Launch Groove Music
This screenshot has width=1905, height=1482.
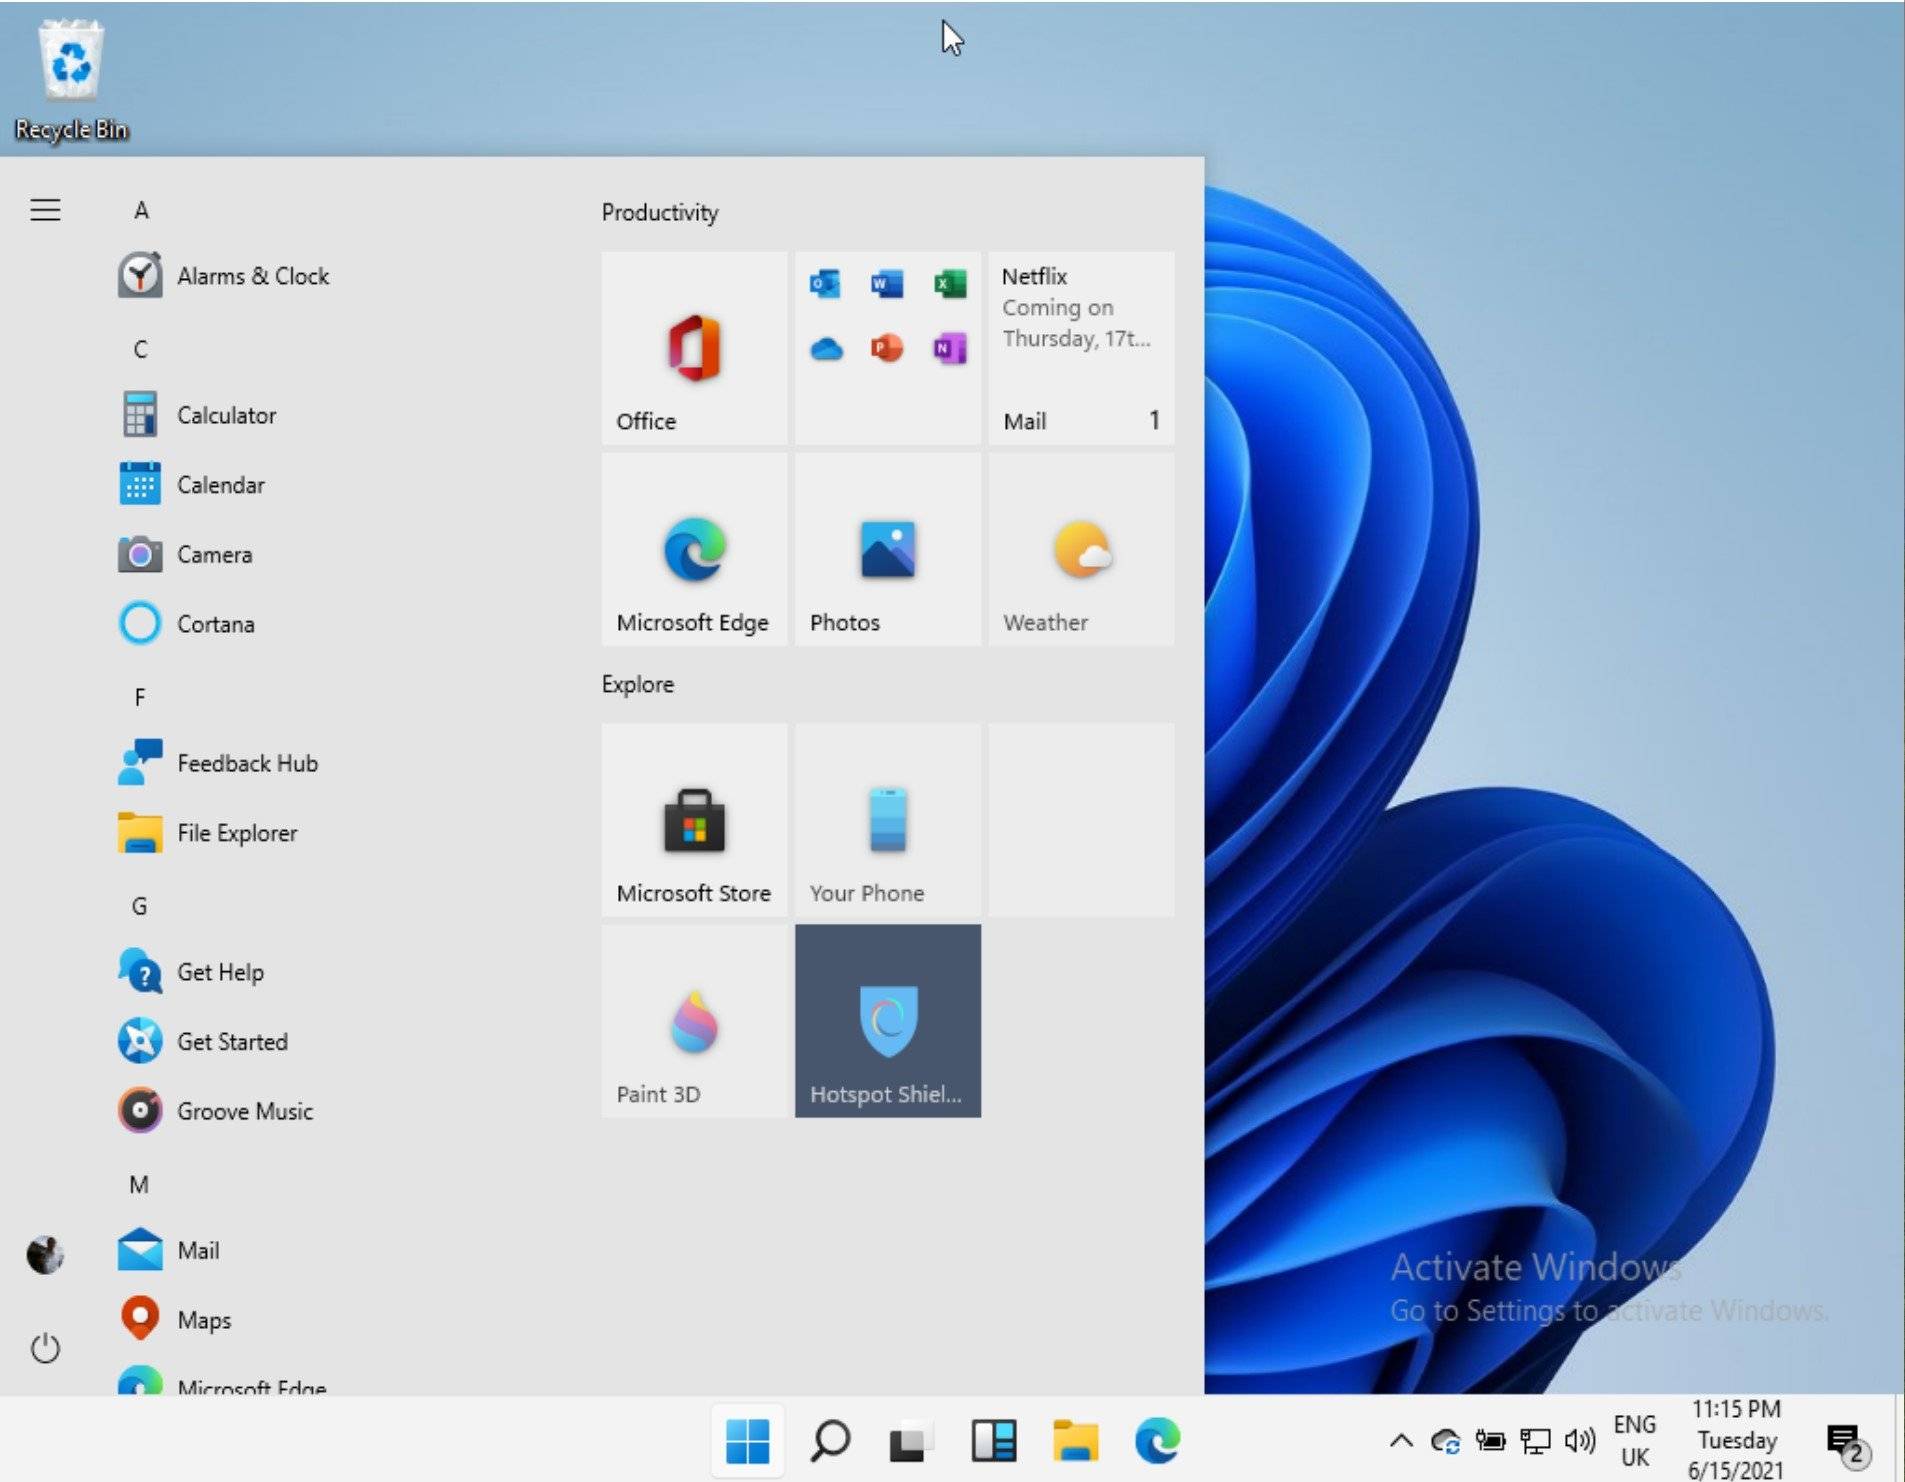click(245, 1110)
